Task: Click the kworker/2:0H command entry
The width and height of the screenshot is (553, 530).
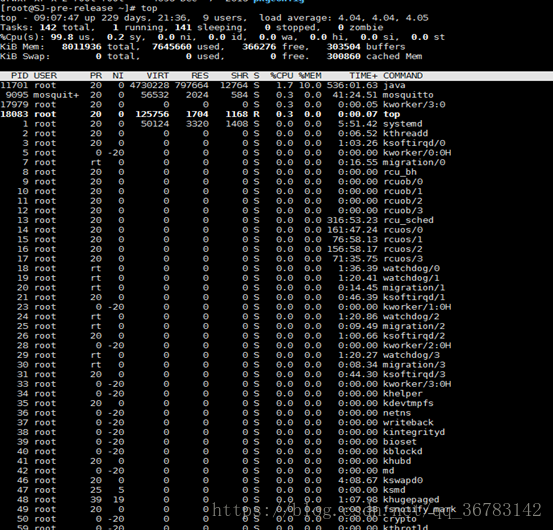Action: pos(417,346)
